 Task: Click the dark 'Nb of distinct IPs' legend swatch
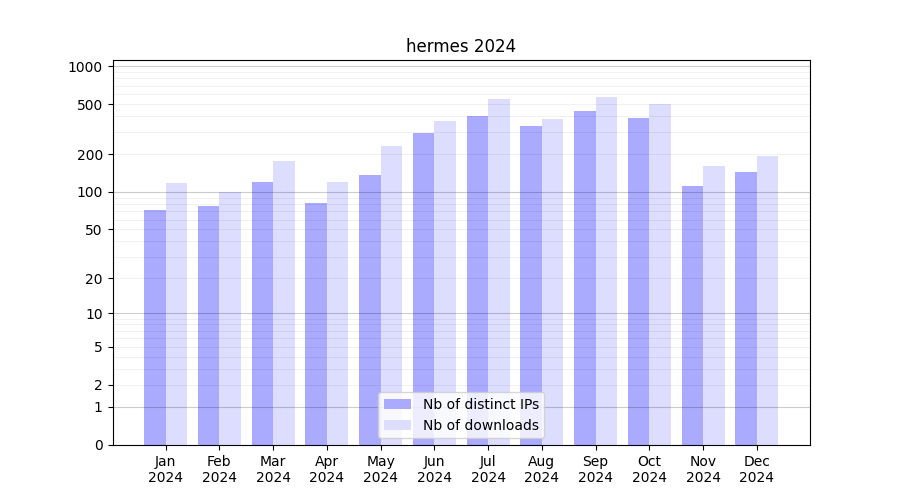pos(397,404)
